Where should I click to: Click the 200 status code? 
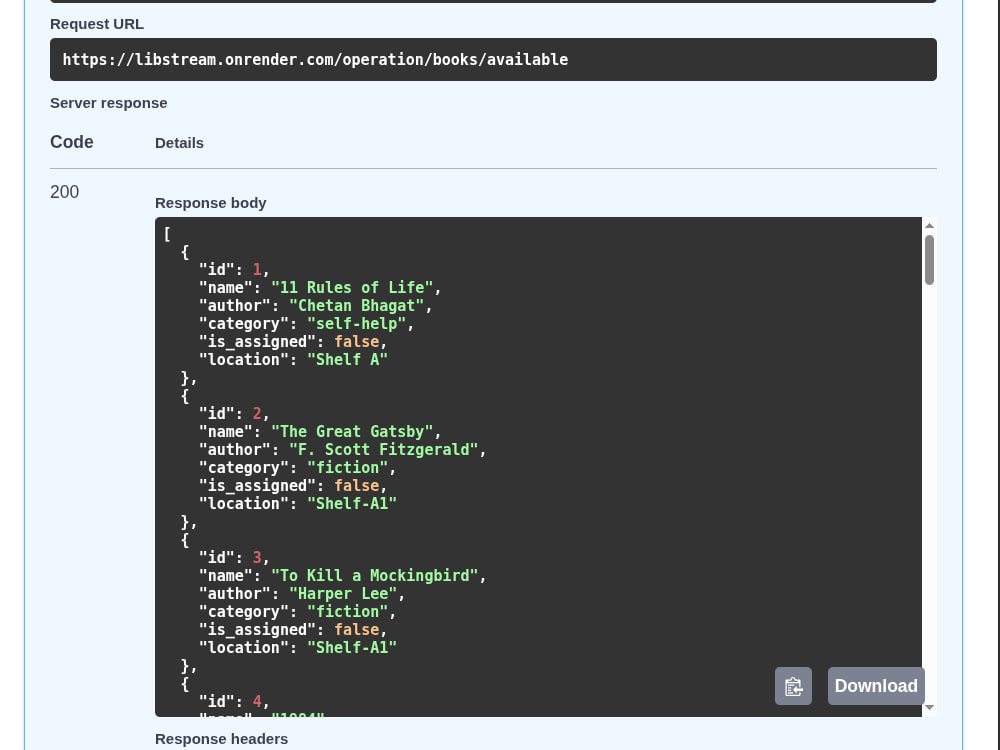64,192
